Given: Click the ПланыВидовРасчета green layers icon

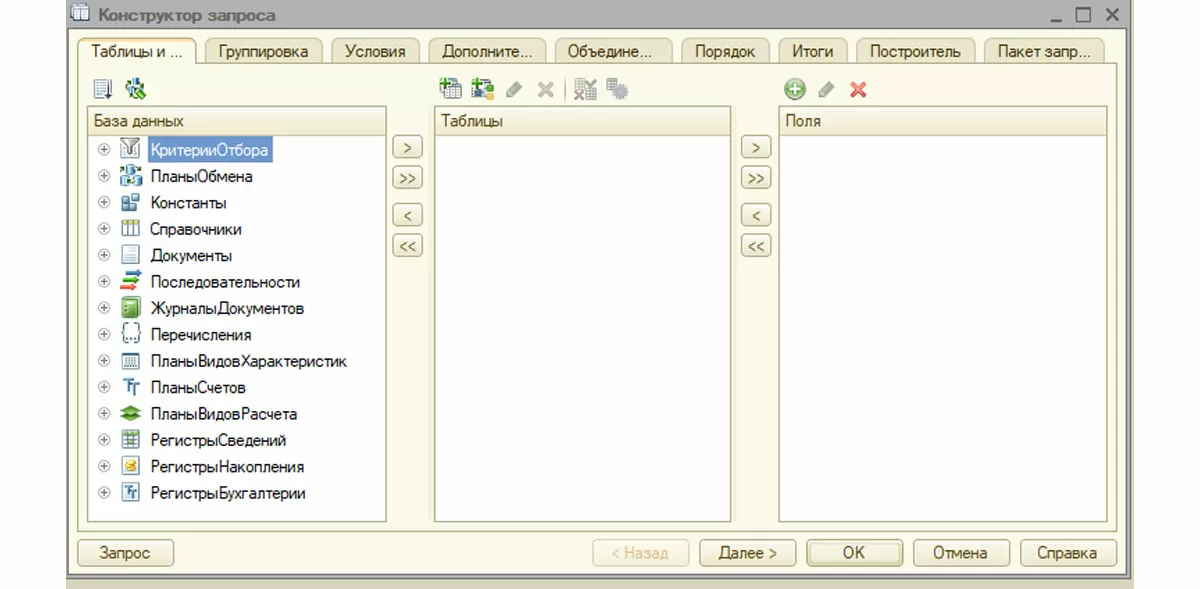Looking at the screenshot, I should click(x=130, y=413).
